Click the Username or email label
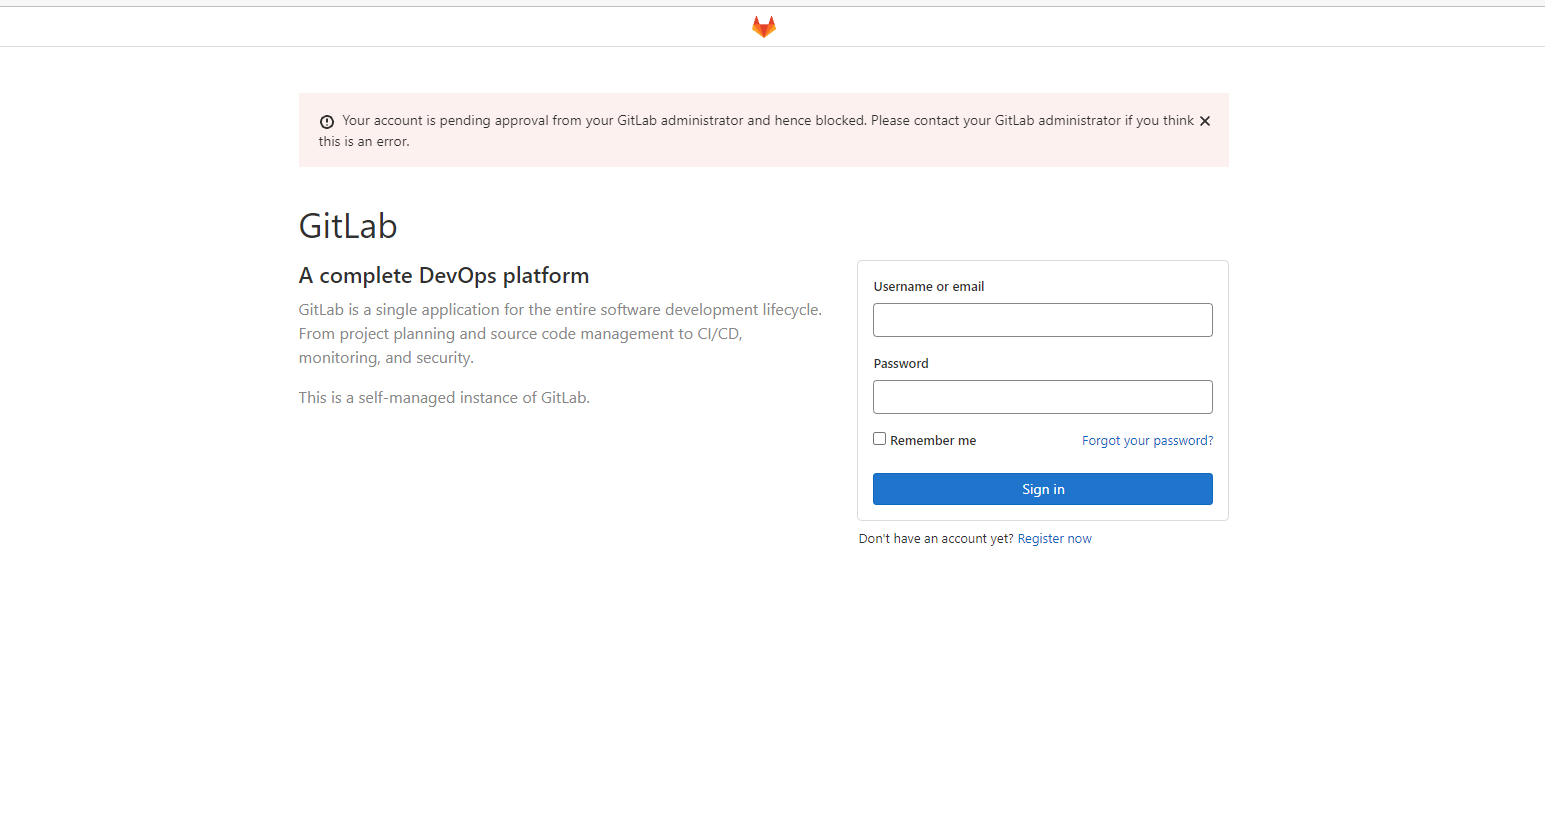The width and height of the screenshot is (1545, 830). click(928, 287)
